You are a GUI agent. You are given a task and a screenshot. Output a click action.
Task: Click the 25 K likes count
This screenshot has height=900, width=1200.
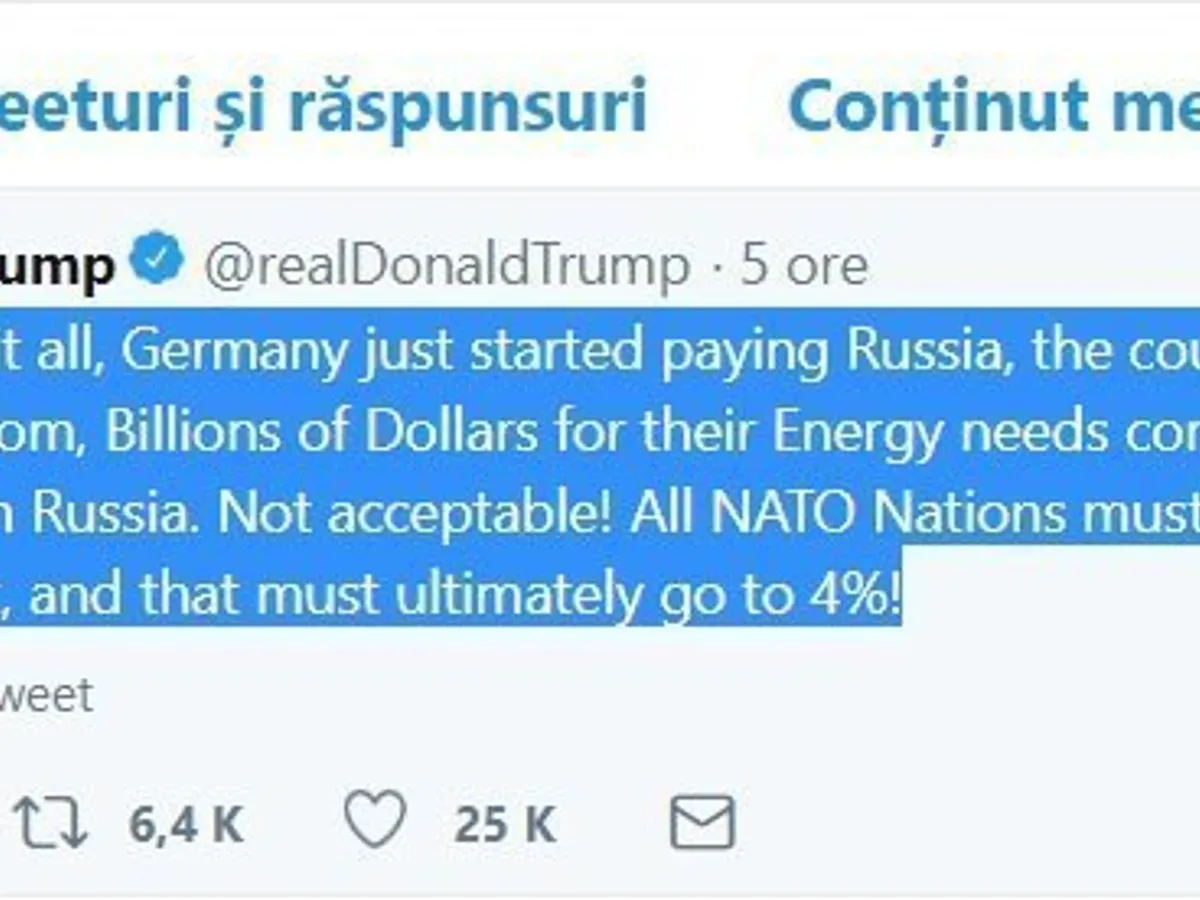click(505, 825)
